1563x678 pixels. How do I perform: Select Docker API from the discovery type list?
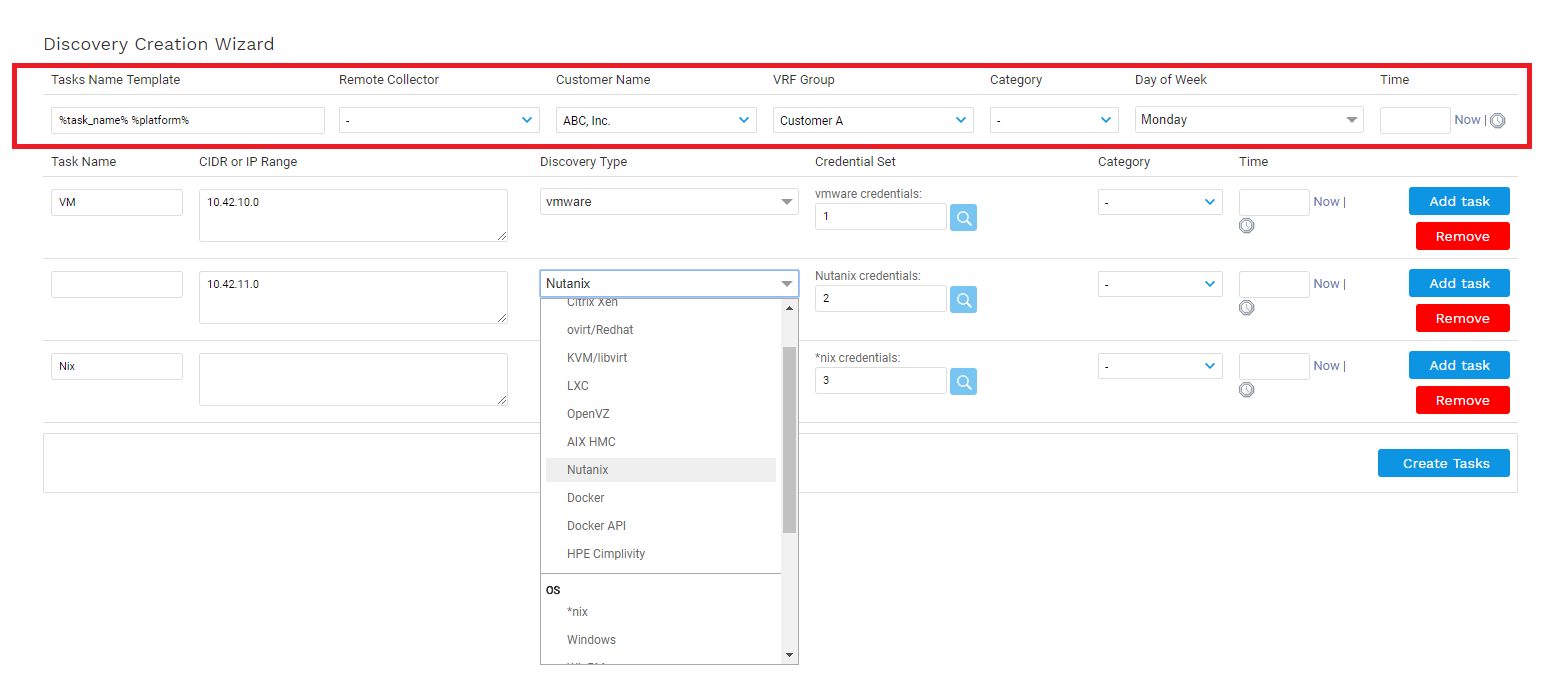pos(596,526)
